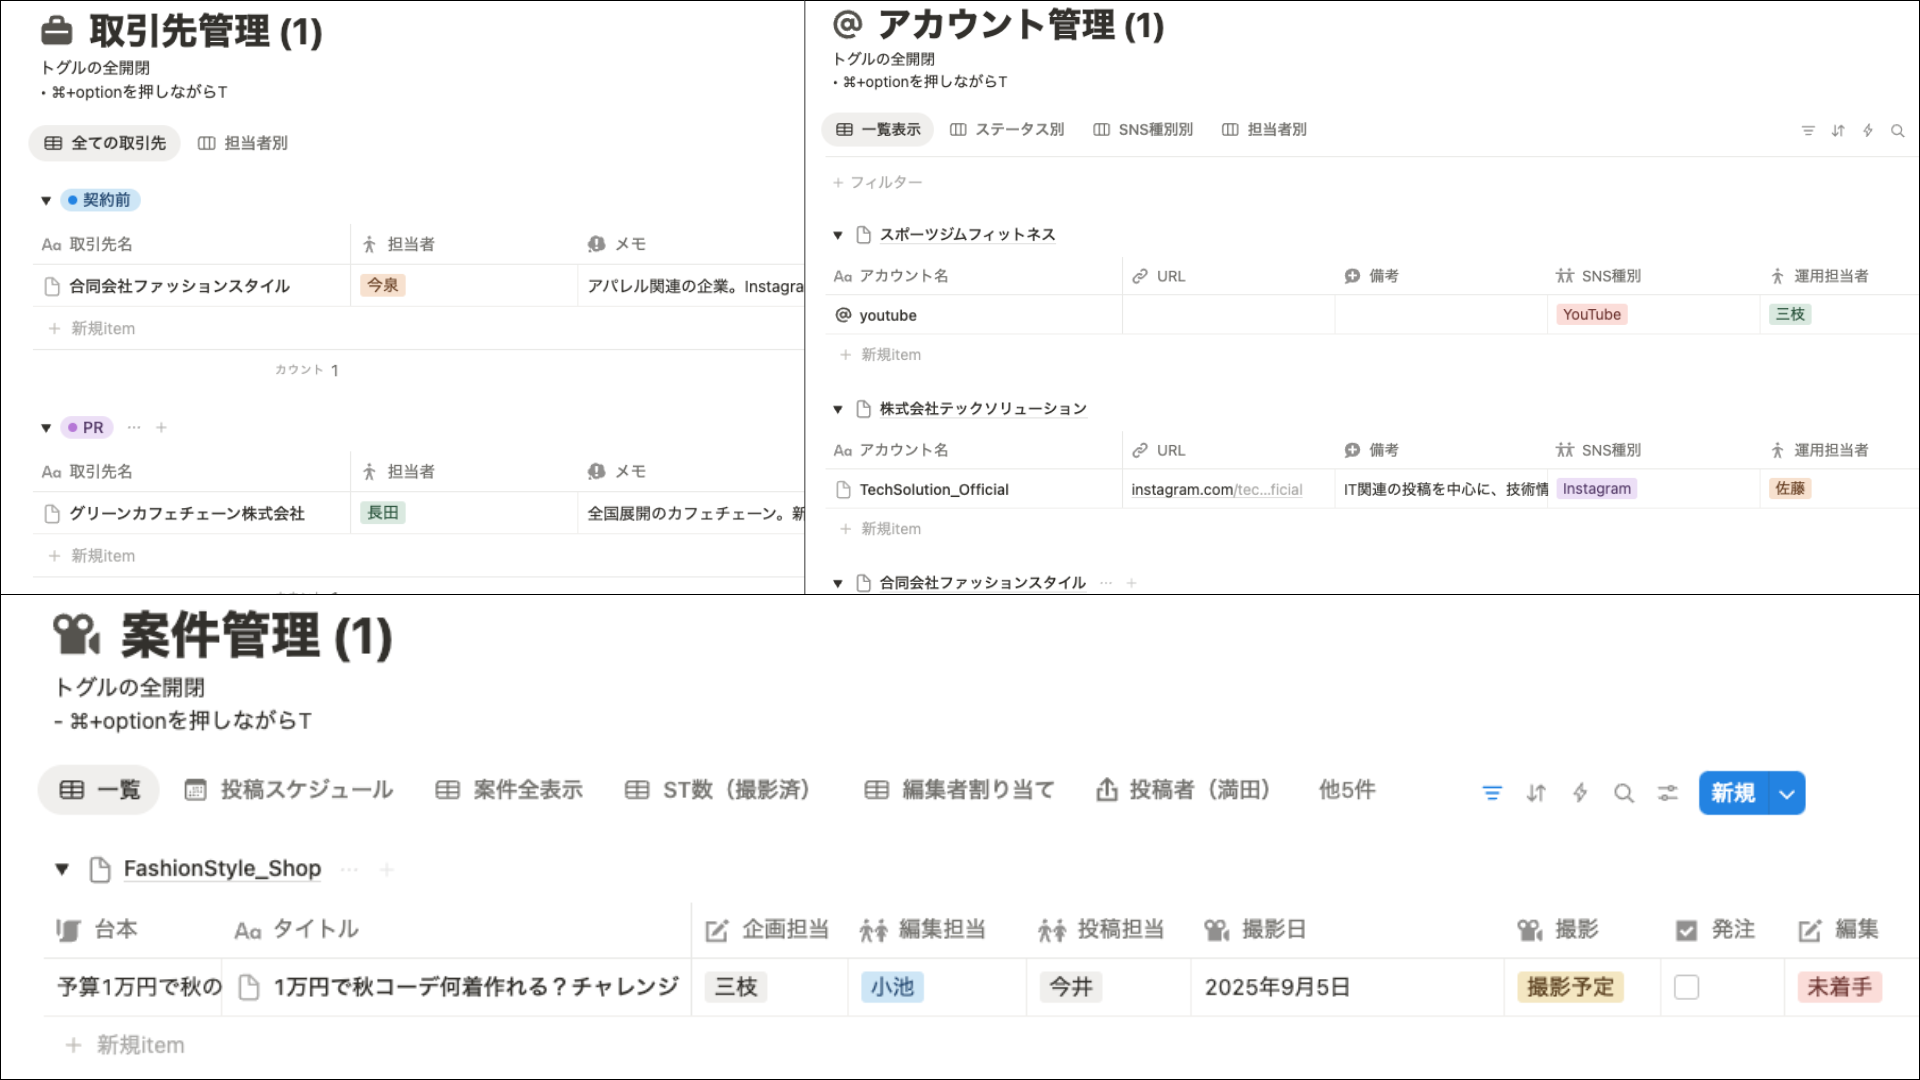The image size is (1920, 1080).
Task: Click 新規item under youtube row
Action: (881, 354)
